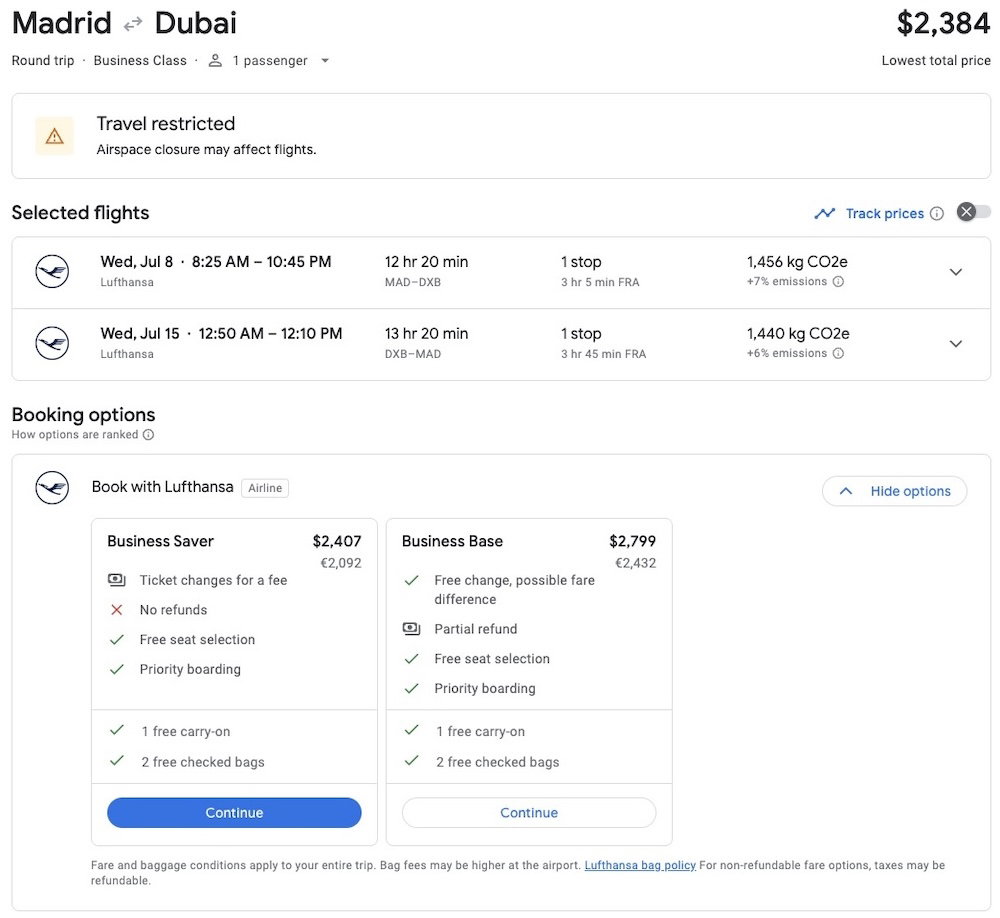This screenshot has height=918, width=1000.
Task: Expand the Wed, Jul 15 flight details
Action: point(955,344)
